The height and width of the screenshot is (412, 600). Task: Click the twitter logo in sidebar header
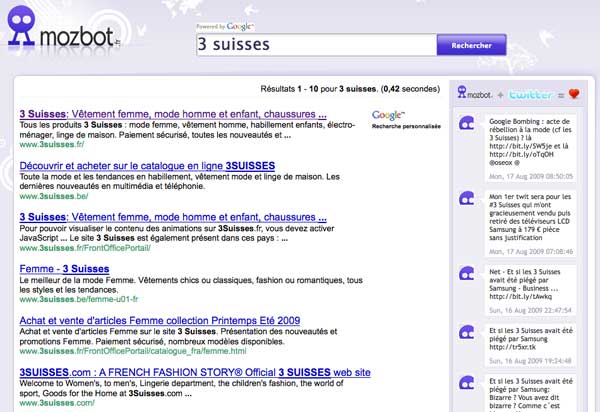(x=530, y=94)
